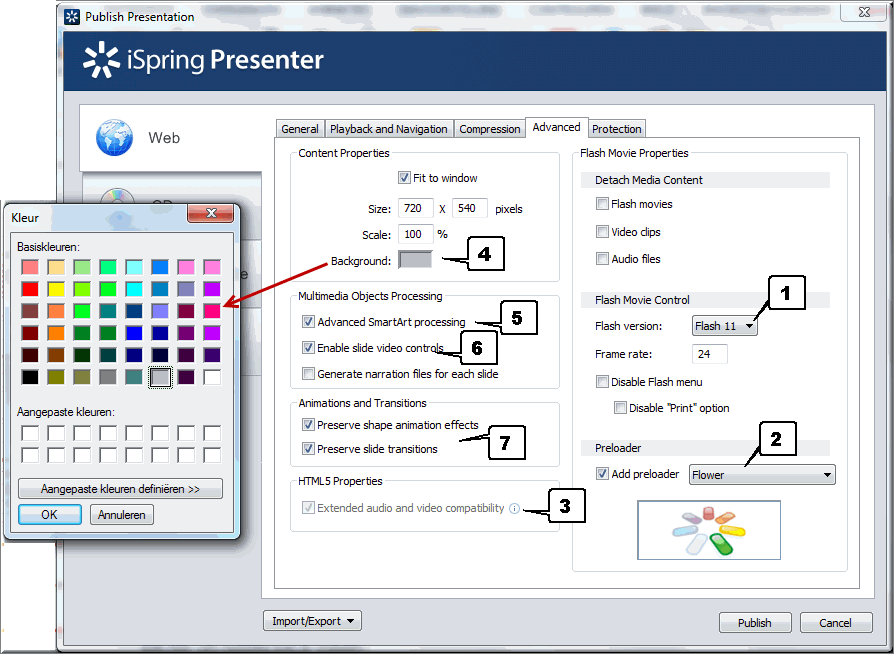Uncheck the Add preloader checkbox
The height and width of the screenshot is (654, 894).
(x=602, y=474)
